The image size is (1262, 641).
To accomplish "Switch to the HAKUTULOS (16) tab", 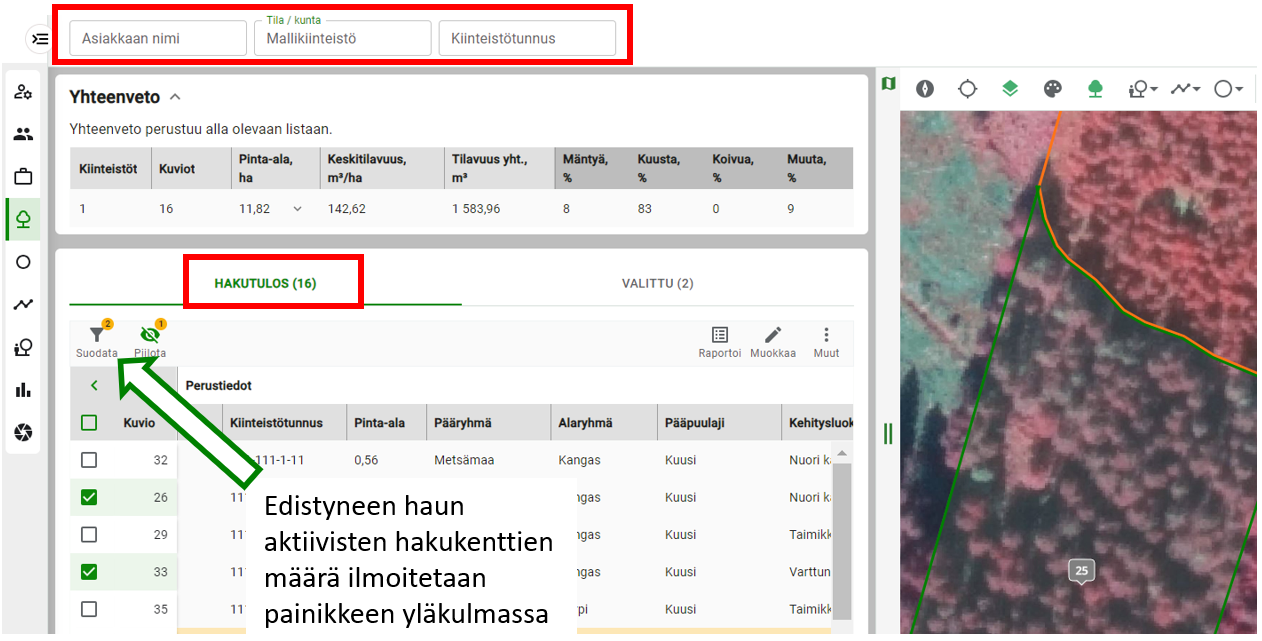I will pyautogui.click(x=265, y=283).
